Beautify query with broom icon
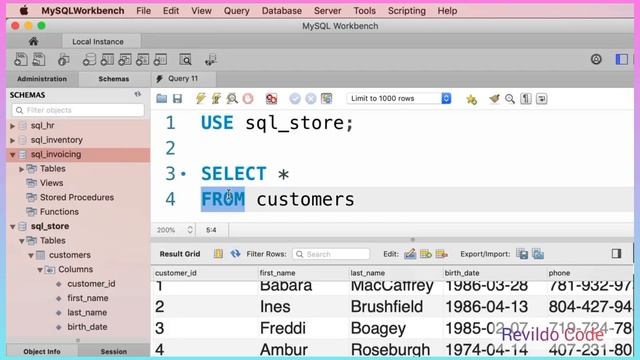The width and height of the screenshot is (640, 360). 494,98
